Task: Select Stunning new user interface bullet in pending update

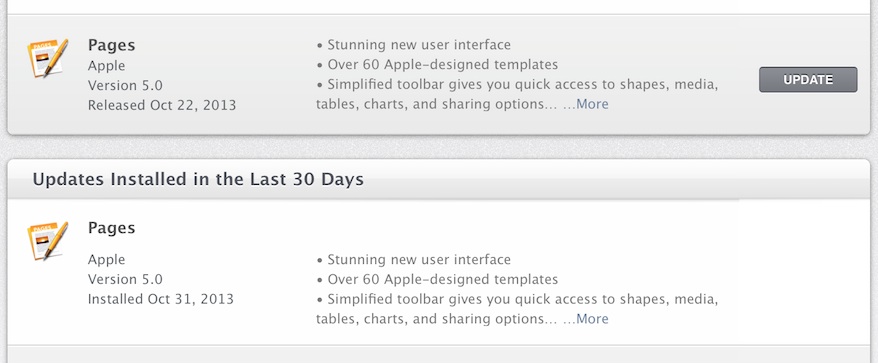Action: [x=414, y=45]
